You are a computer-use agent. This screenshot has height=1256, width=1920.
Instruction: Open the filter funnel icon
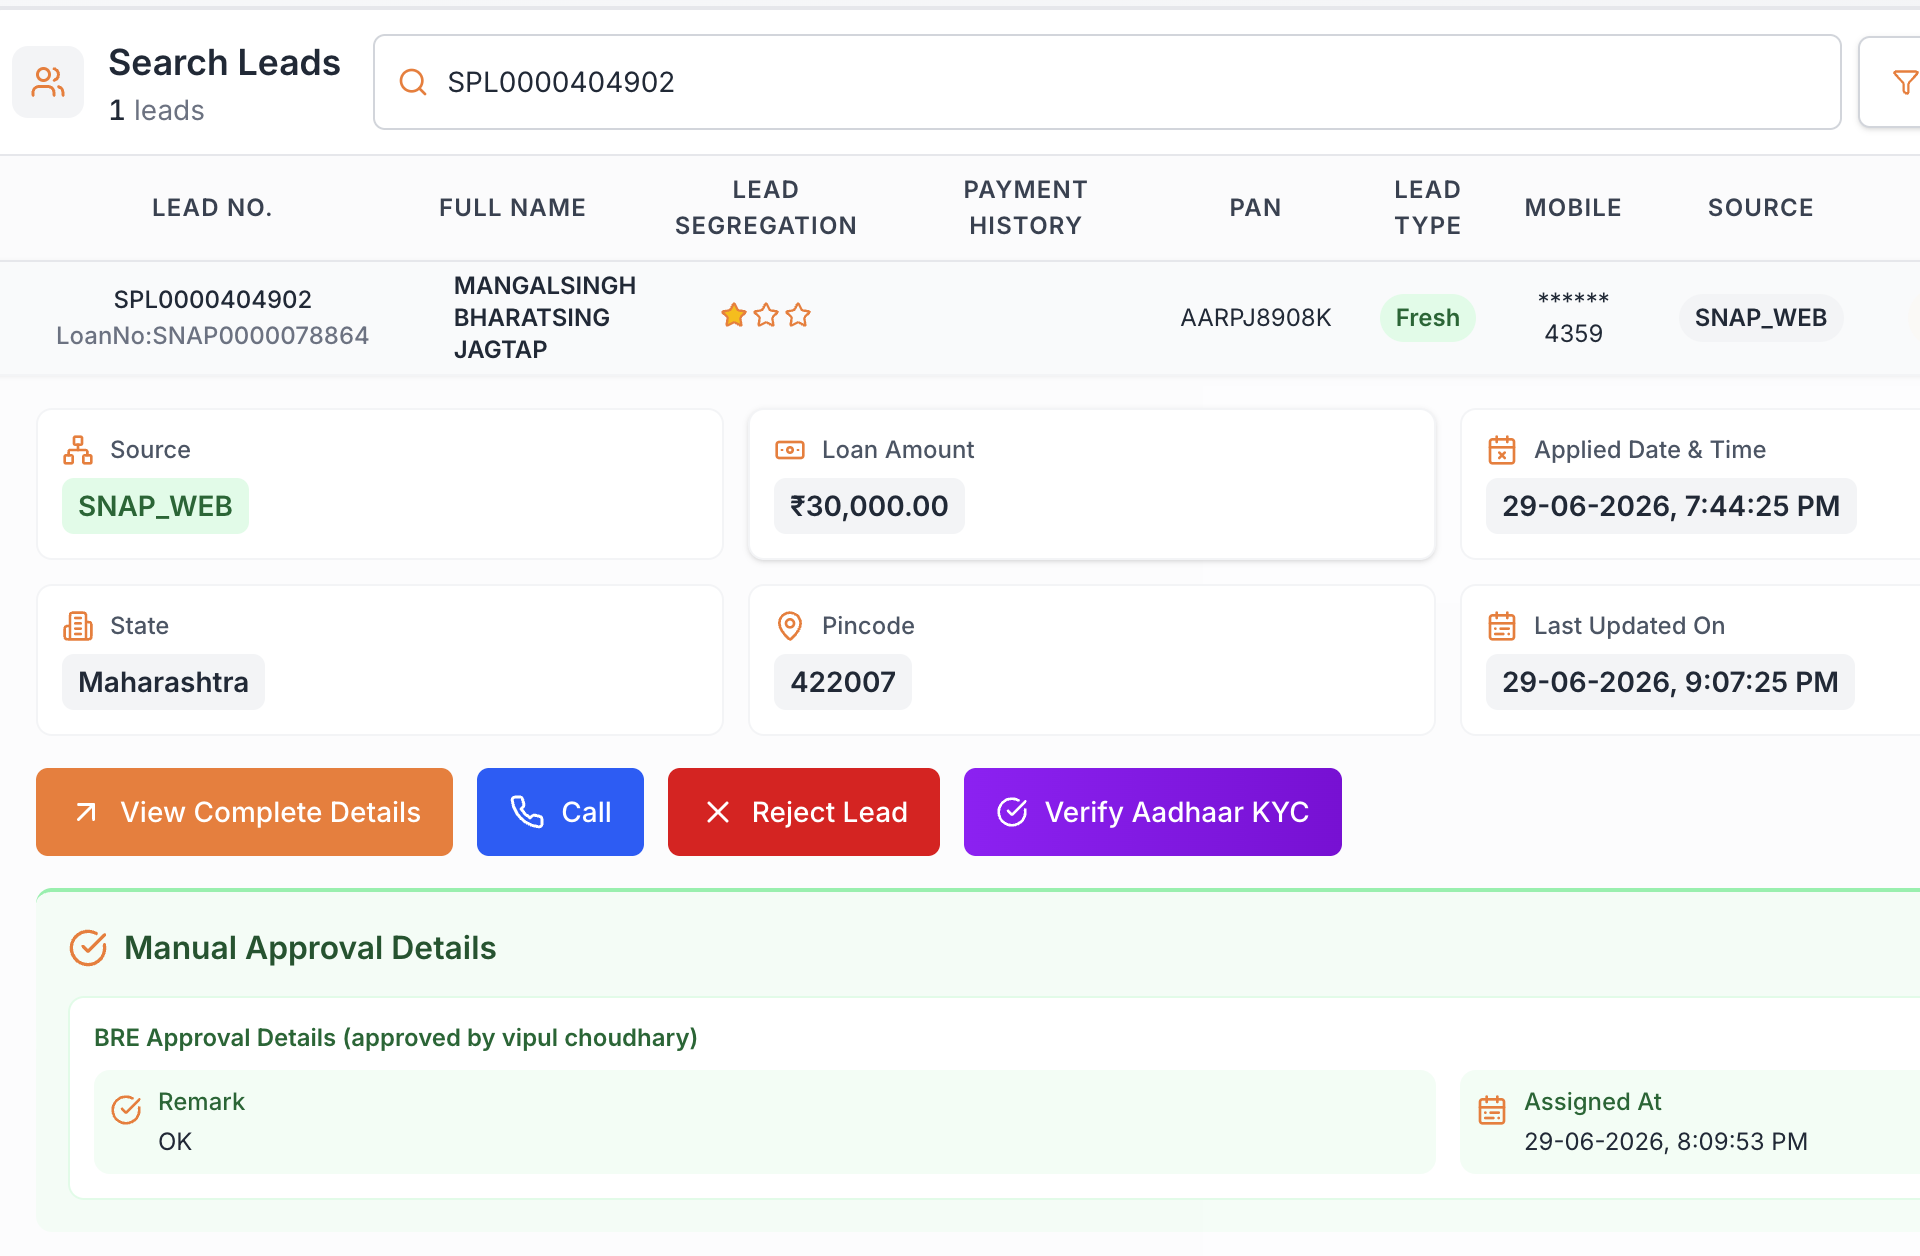click(1905, 82)
